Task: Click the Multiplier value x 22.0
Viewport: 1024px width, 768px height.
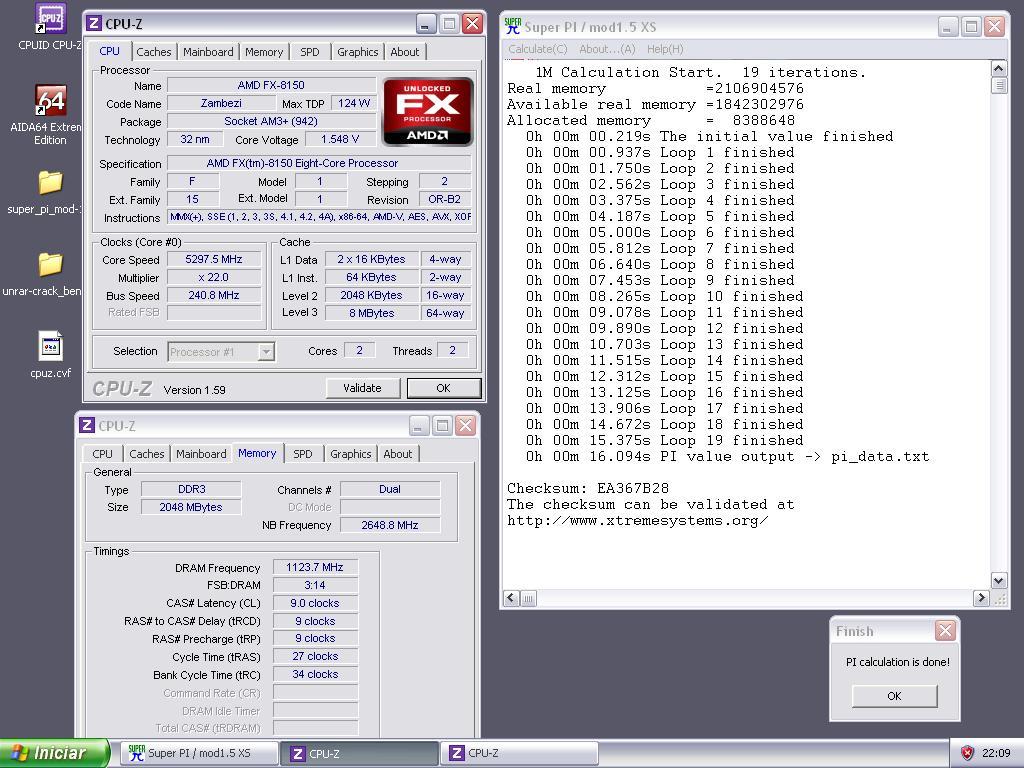Action: click(x=214, y=277)
